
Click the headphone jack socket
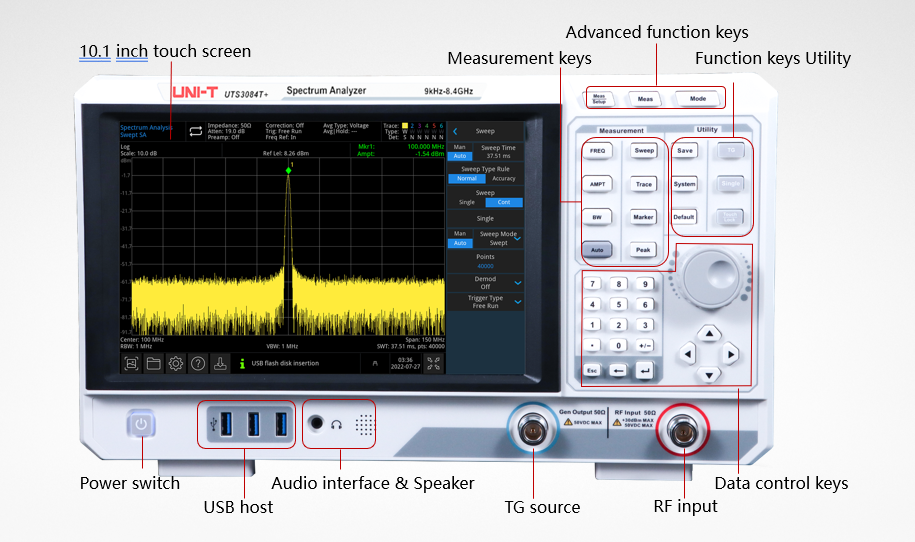316,423
